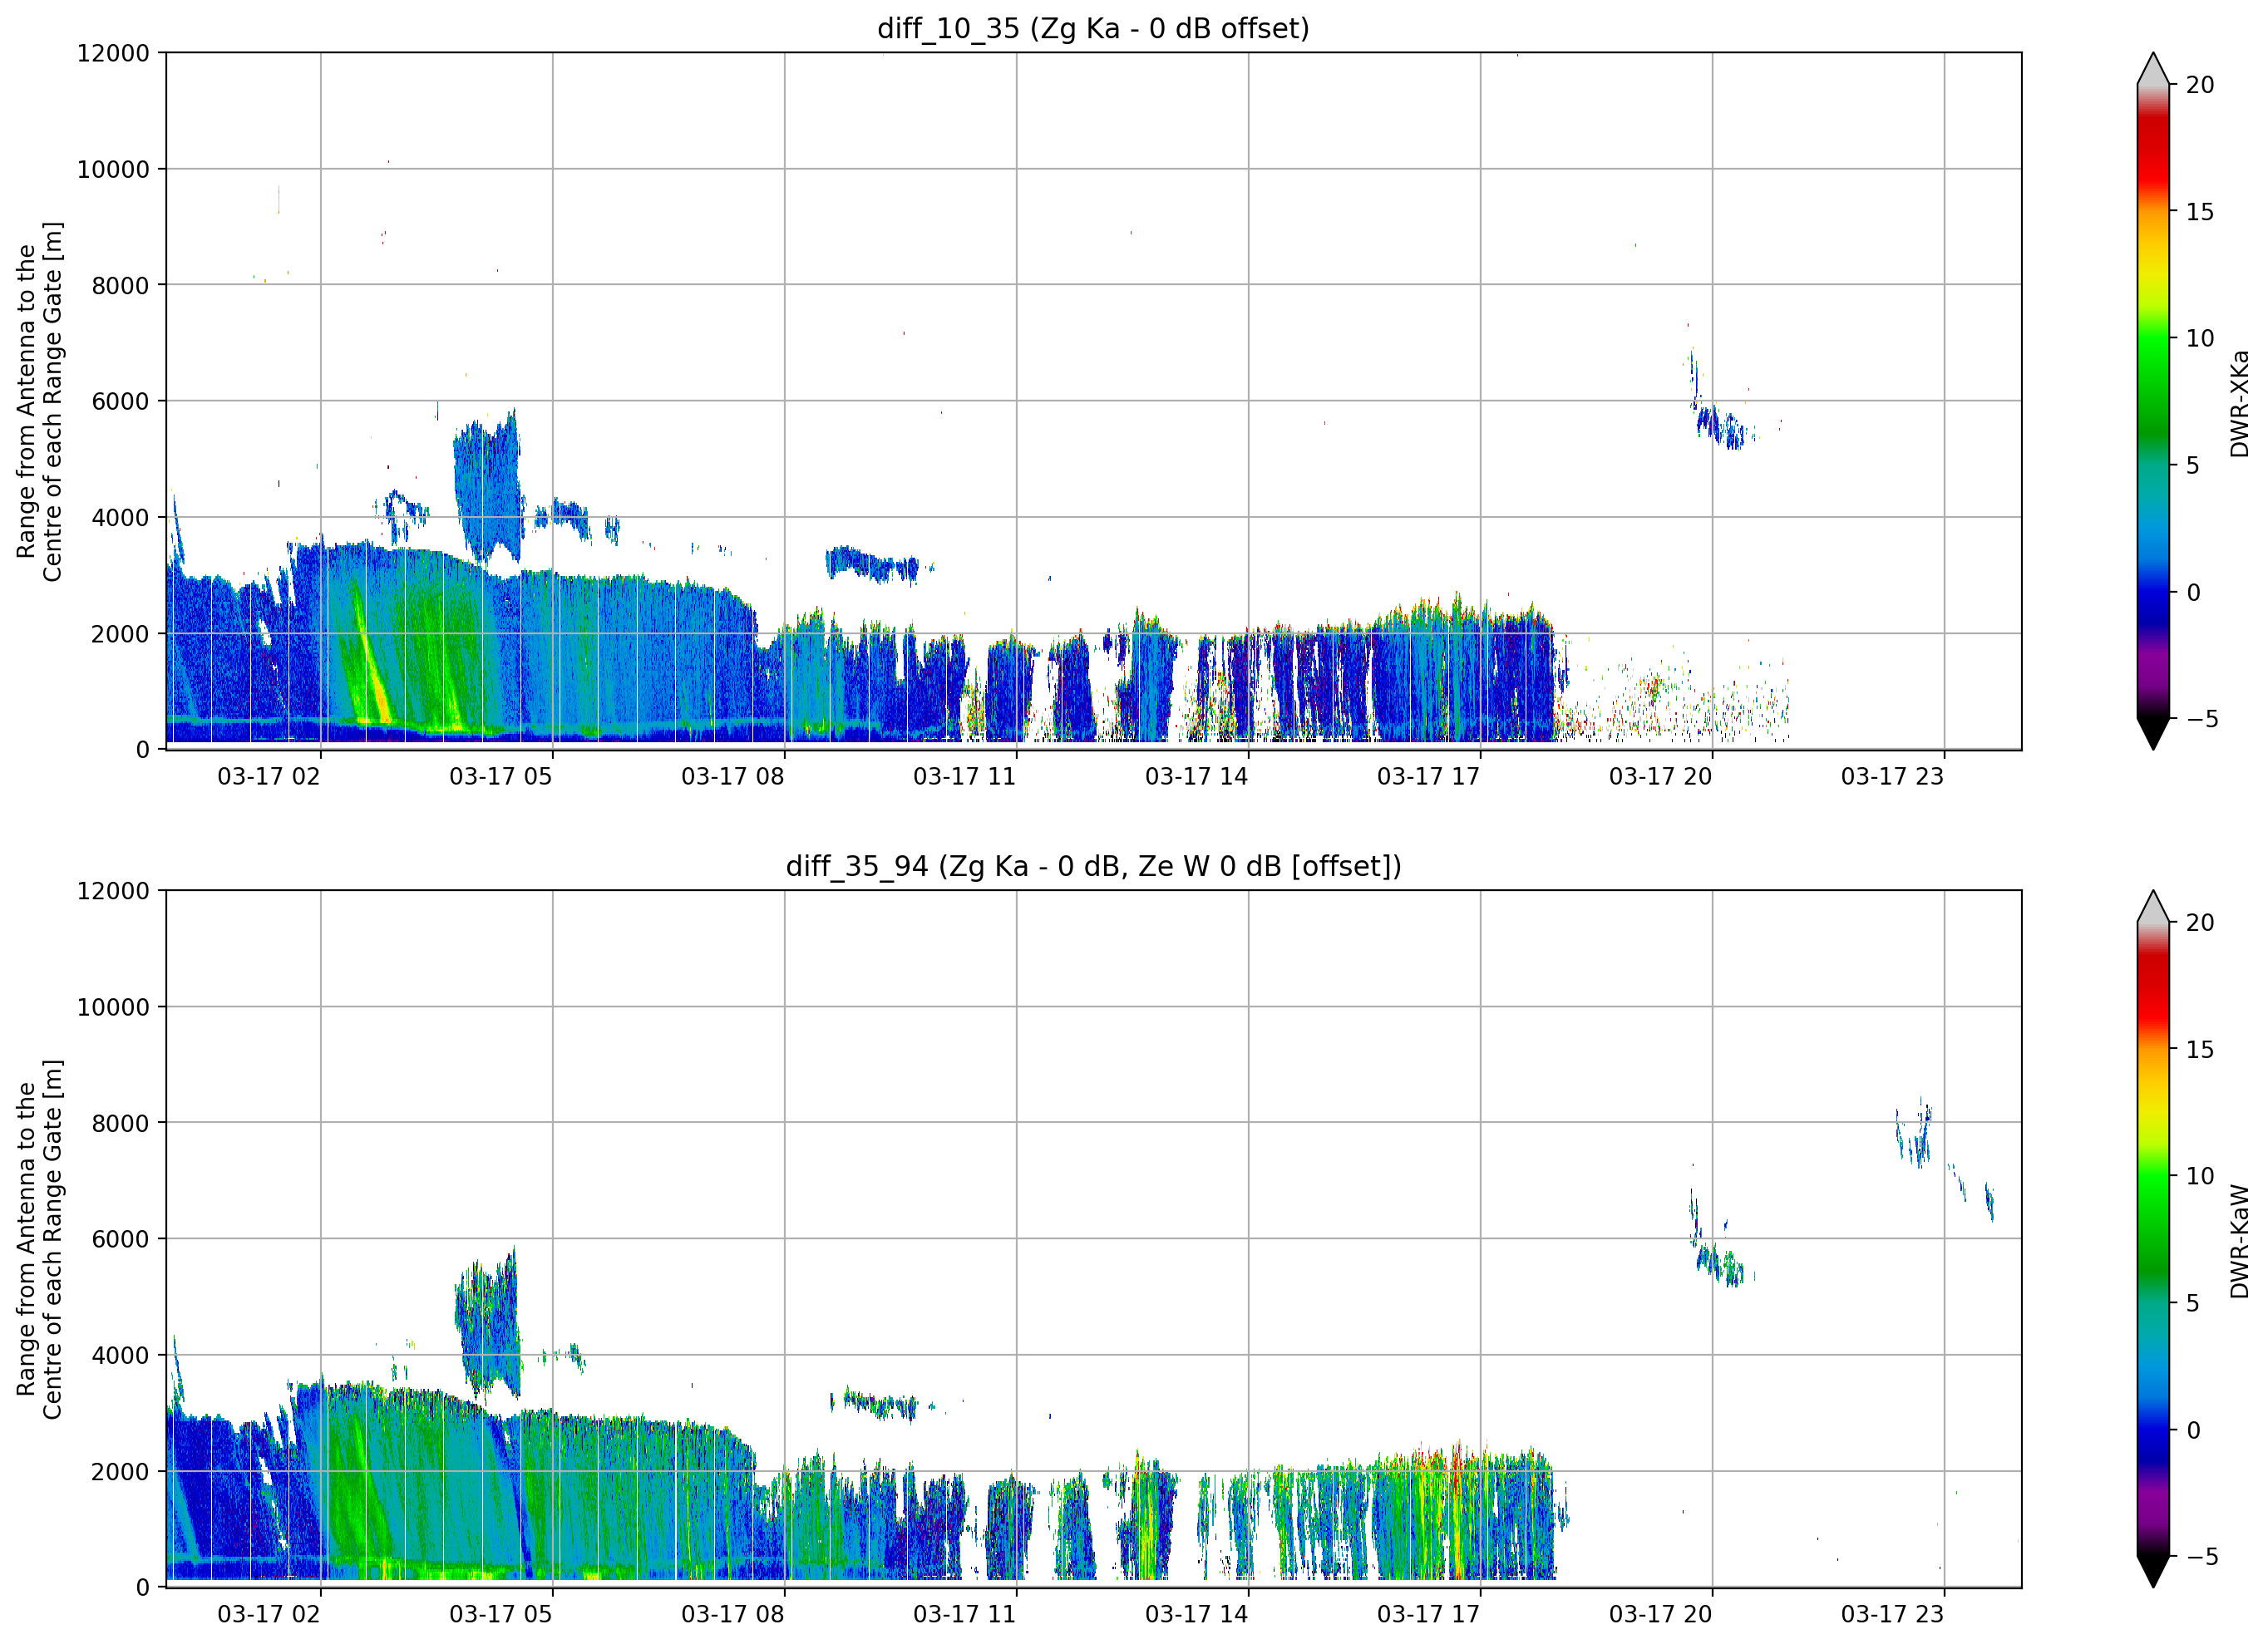Click the 10 label on bottom colorbar
Image resolution: width=2268 pixels, height=1644 pixels.
click(x=2200, y=1176)
